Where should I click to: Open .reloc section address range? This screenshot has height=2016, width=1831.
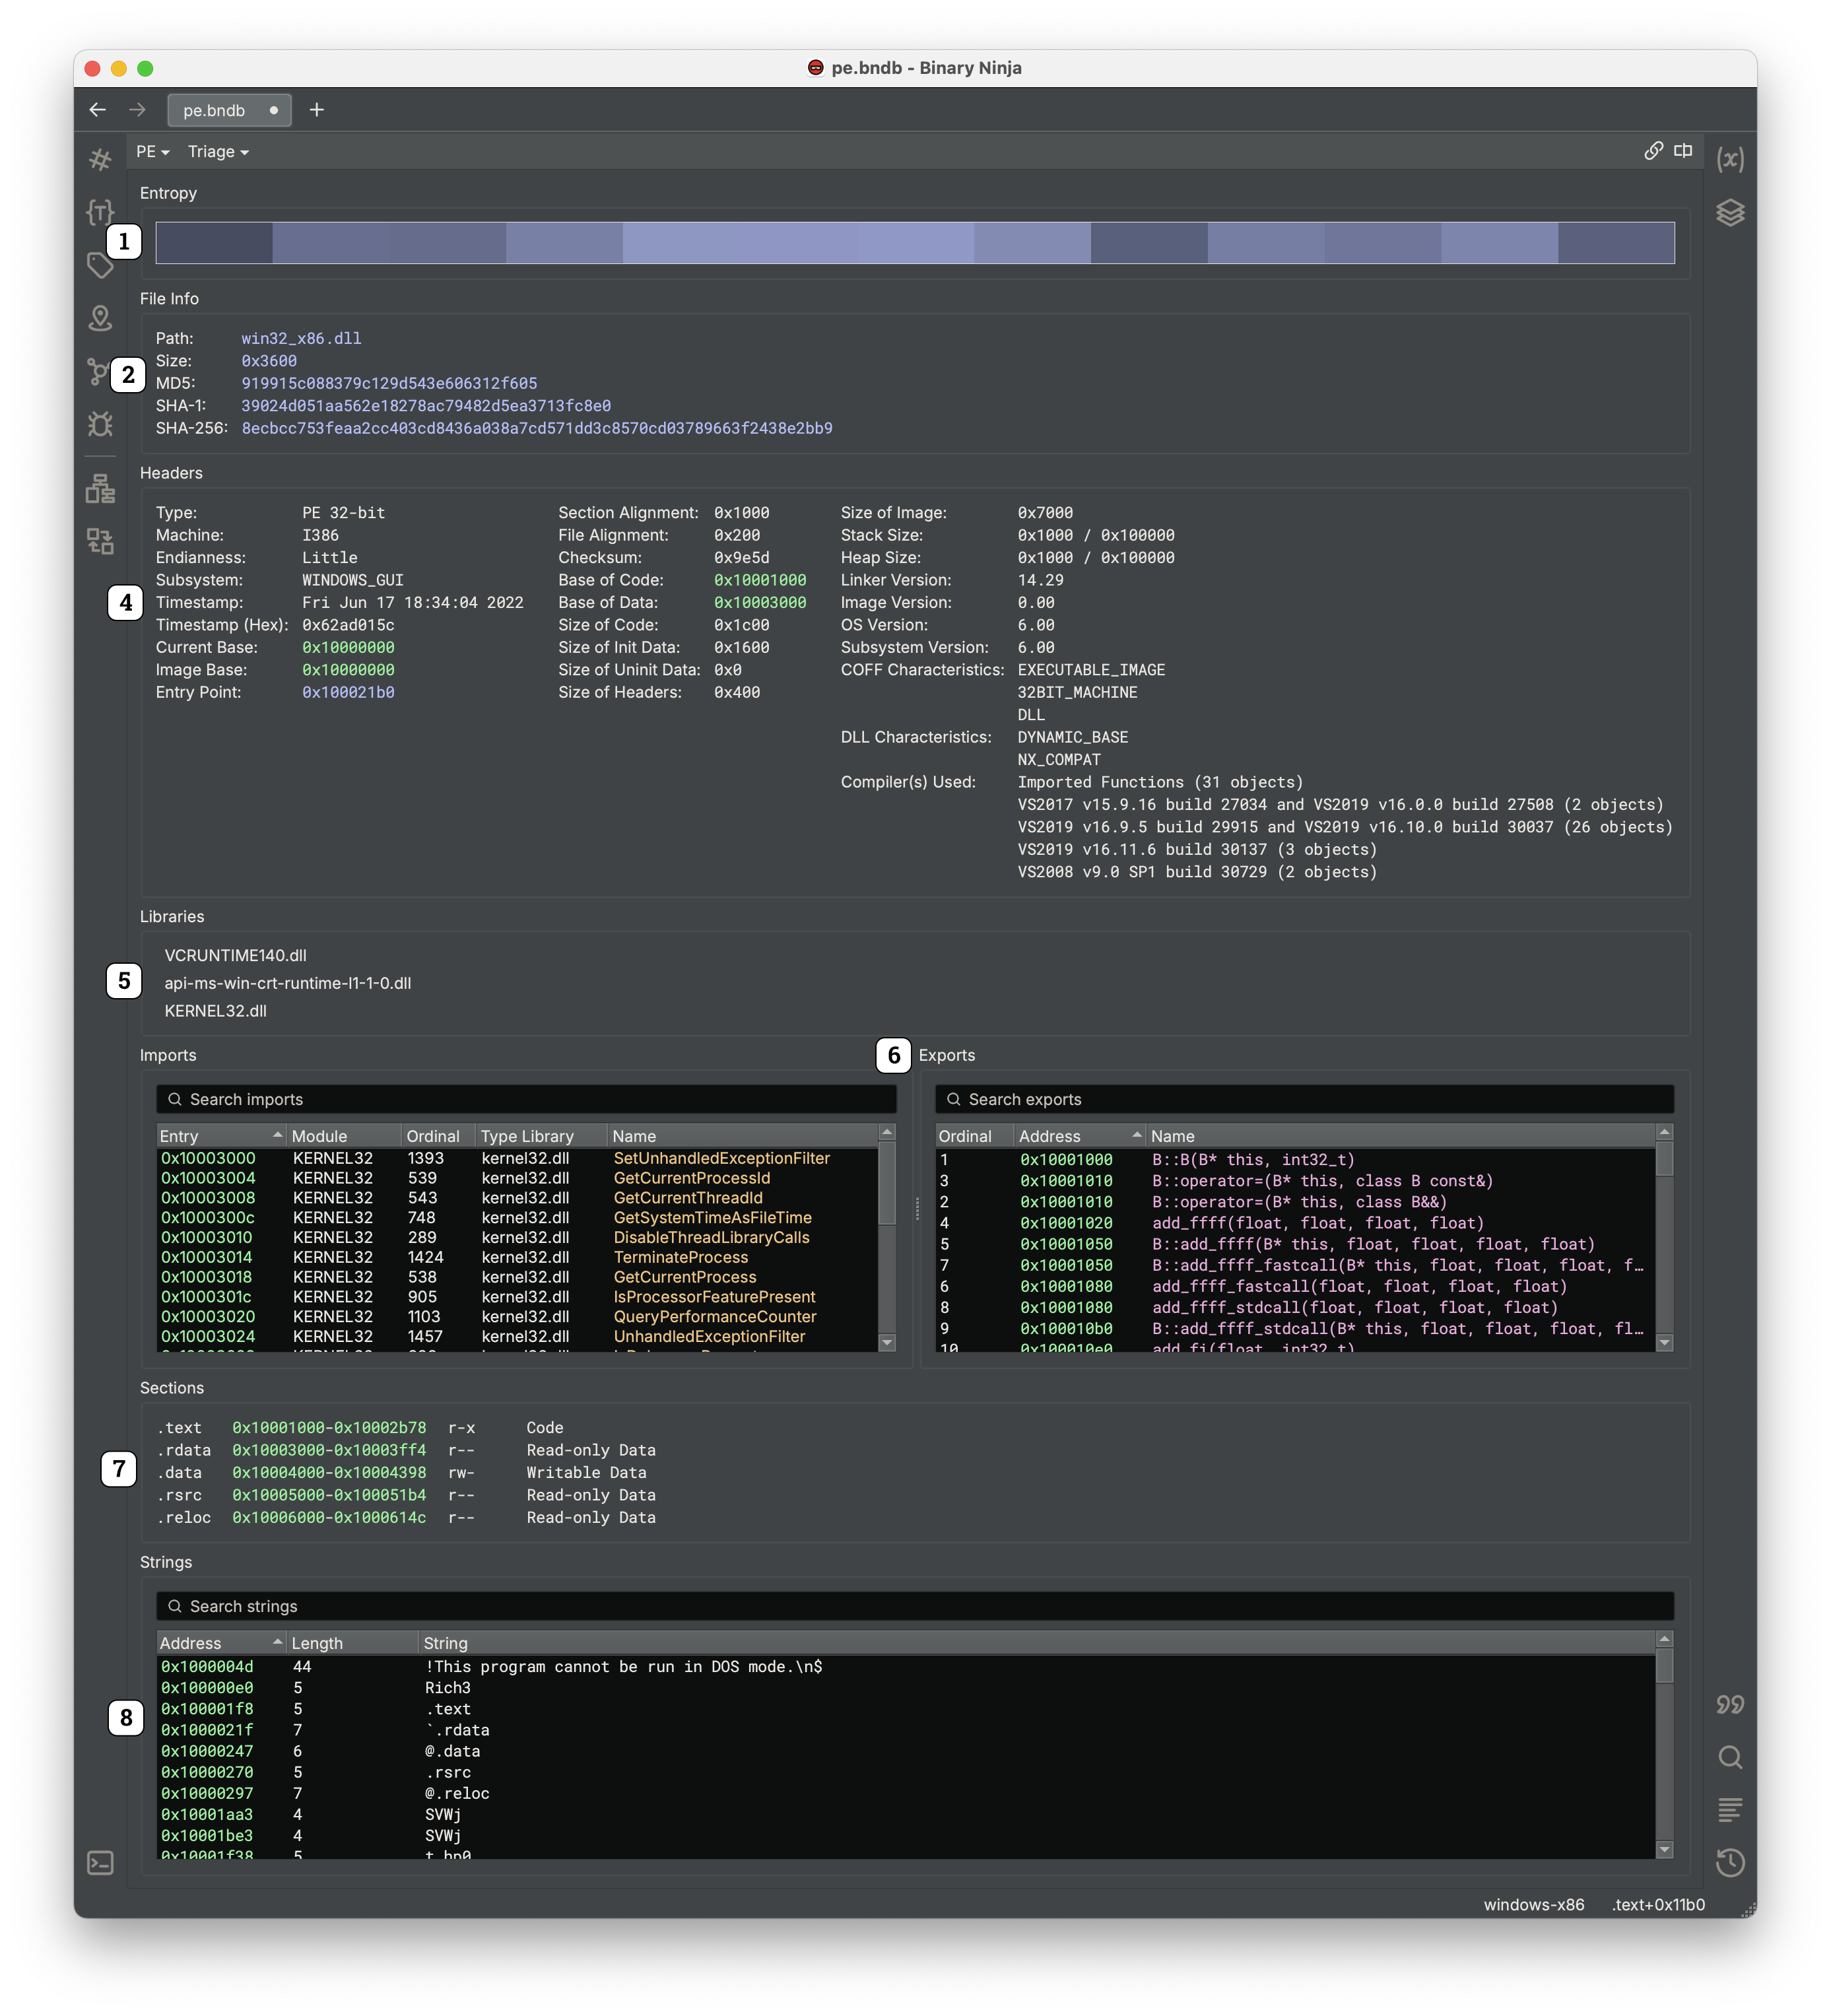(x=329, y=1517)
